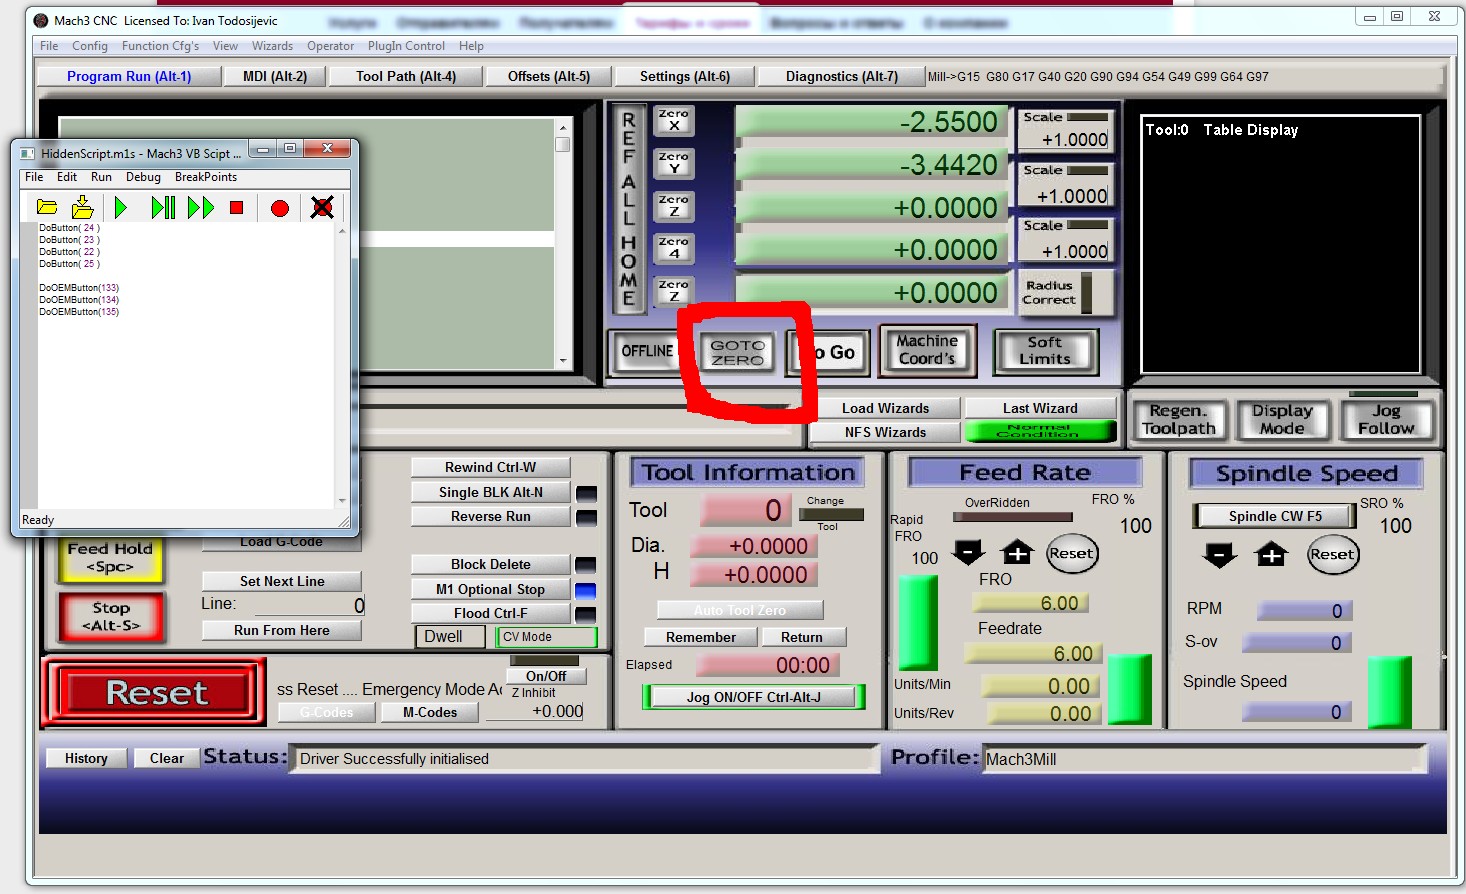Click the History button
The width and height of the screenshot is (1466, 894).
pos(86,758)
